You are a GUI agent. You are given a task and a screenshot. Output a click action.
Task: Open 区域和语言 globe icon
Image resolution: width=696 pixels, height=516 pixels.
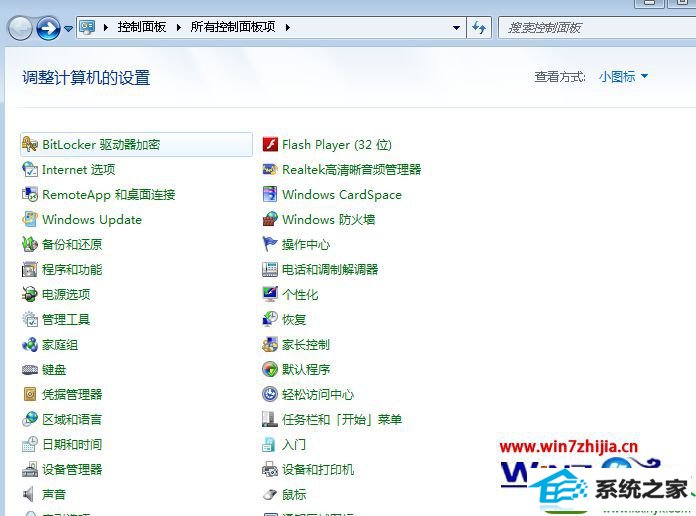pos(30,419)
